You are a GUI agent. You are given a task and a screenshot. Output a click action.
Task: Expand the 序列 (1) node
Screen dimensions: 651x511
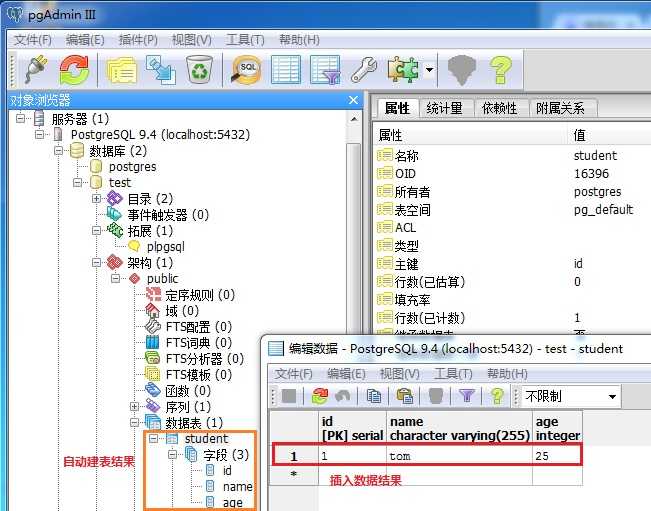coord(134,407)
